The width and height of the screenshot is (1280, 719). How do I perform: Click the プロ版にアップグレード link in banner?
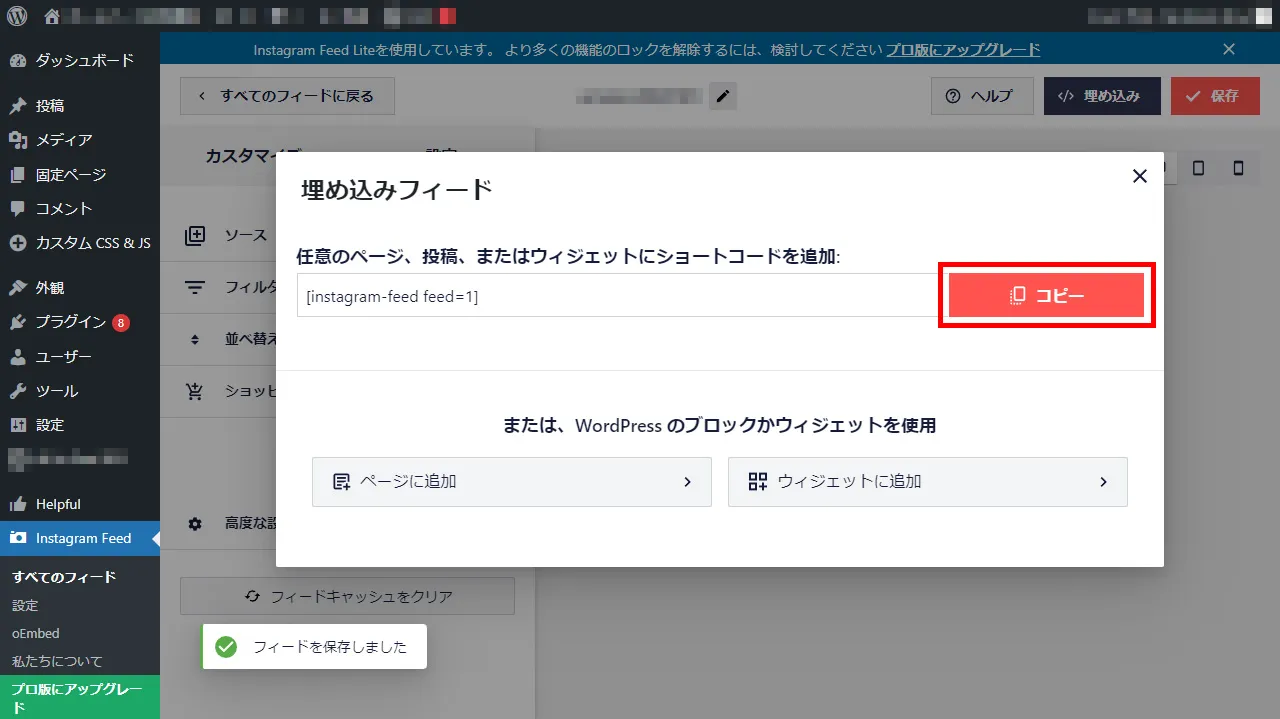point(963,49)
